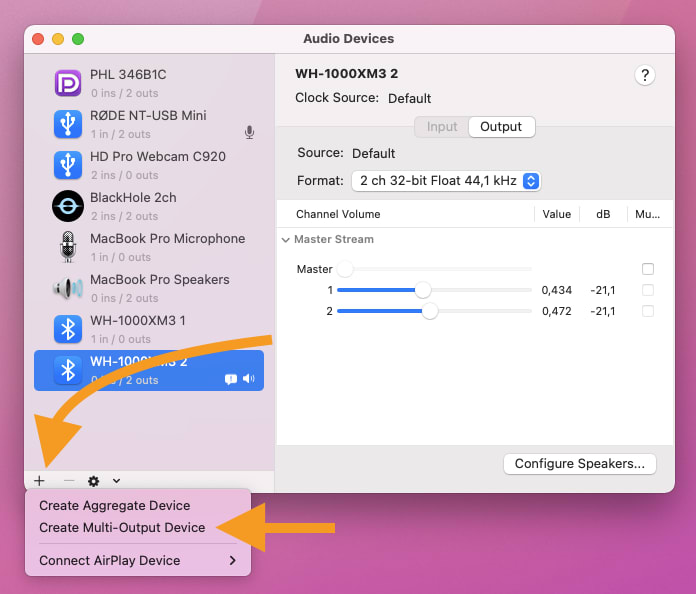Select the PHL 346B1C display icon
Image resolution: width=696 pixels, height=594 pixels.
pos(67,83)
